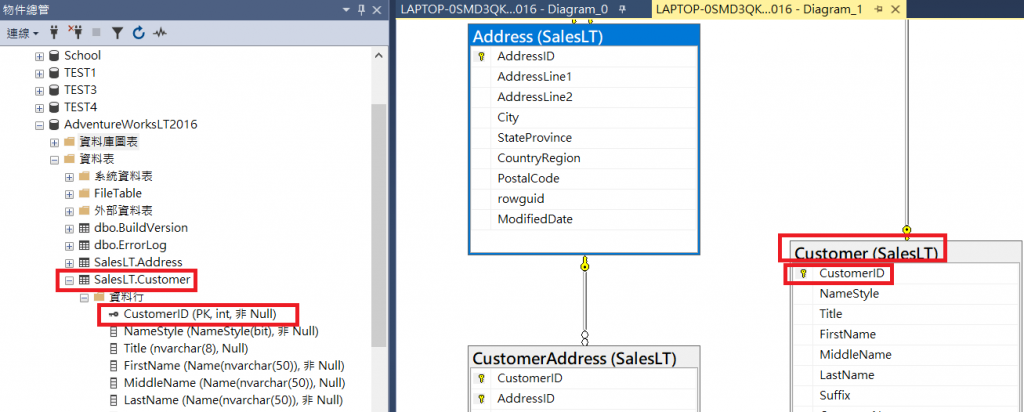The width and height of the screenshot is (1024, 412).
Task: Select the NameStyle row in Customer diagram table
Action: coord(907,294)
